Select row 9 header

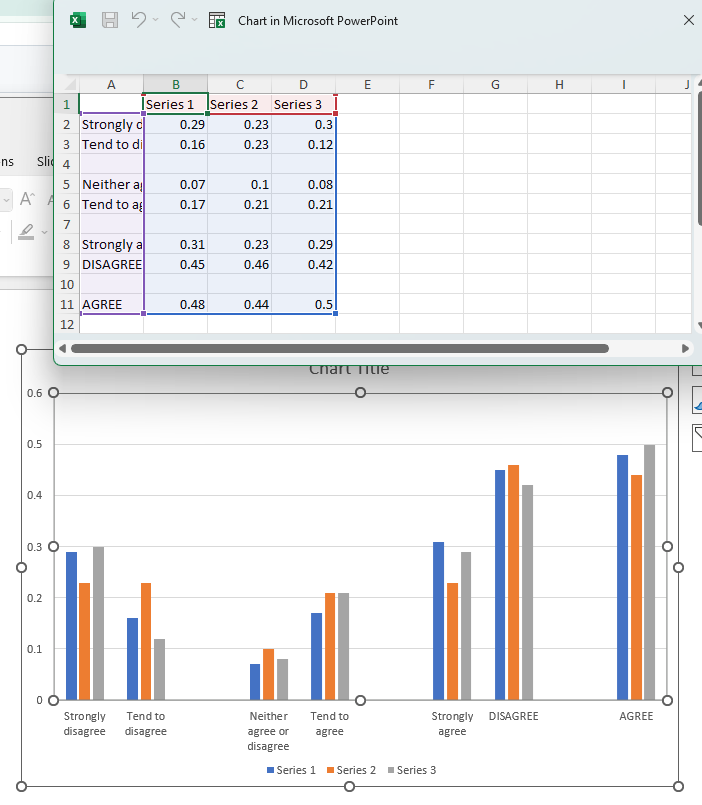66,265
